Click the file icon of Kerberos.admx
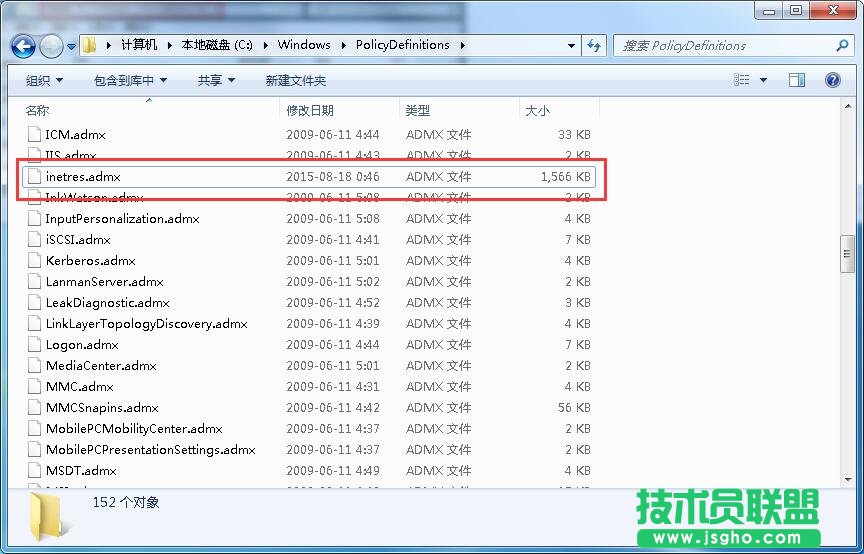Viewport: 864px width, 554px height. pyautogui.click(x=34, y=261)
